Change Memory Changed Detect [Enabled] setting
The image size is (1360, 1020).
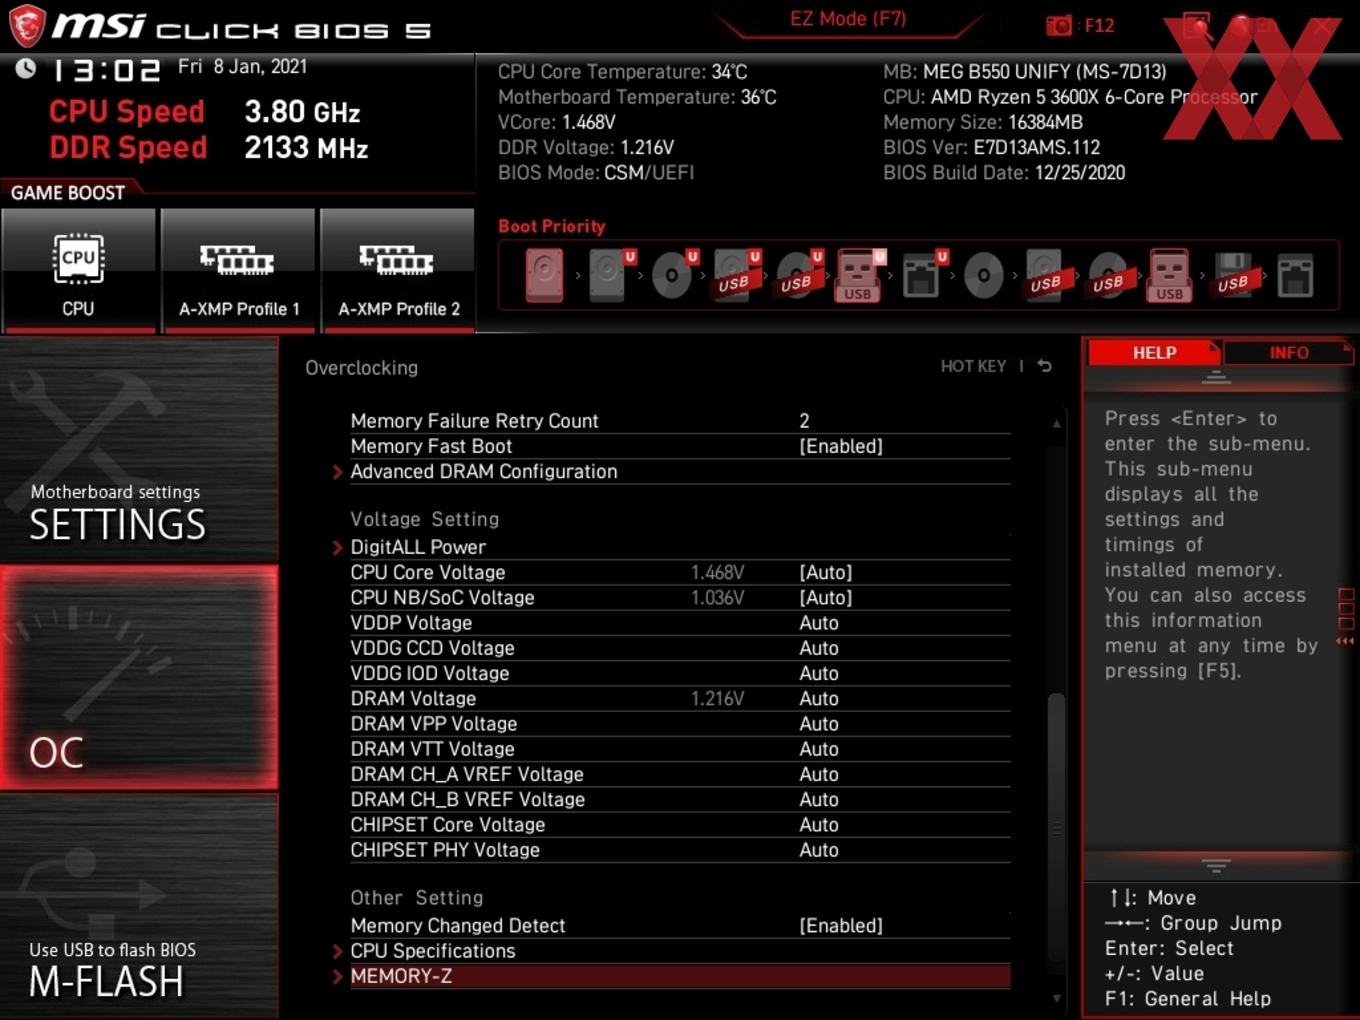(x=840, y=926)
